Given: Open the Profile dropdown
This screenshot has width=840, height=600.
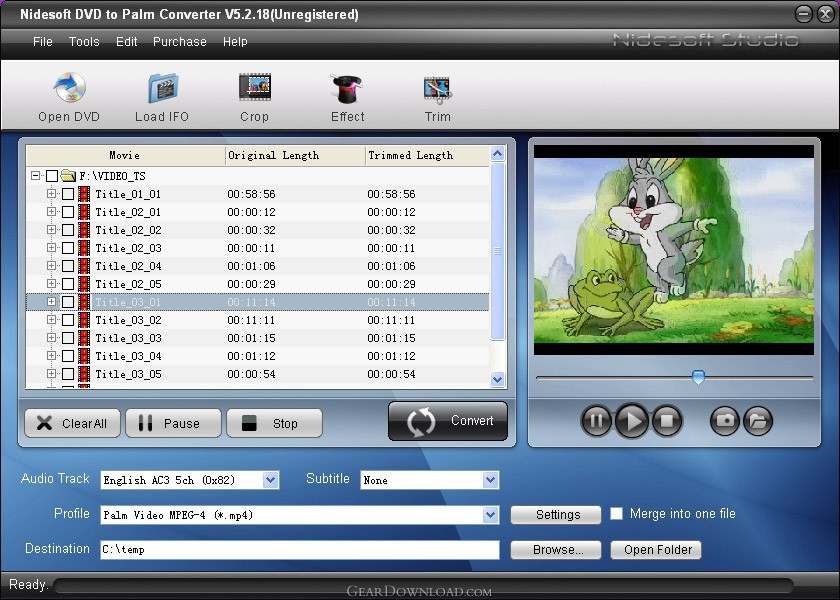Looking at the screenshot, I should pyautogui.click(x=490, y=515).
